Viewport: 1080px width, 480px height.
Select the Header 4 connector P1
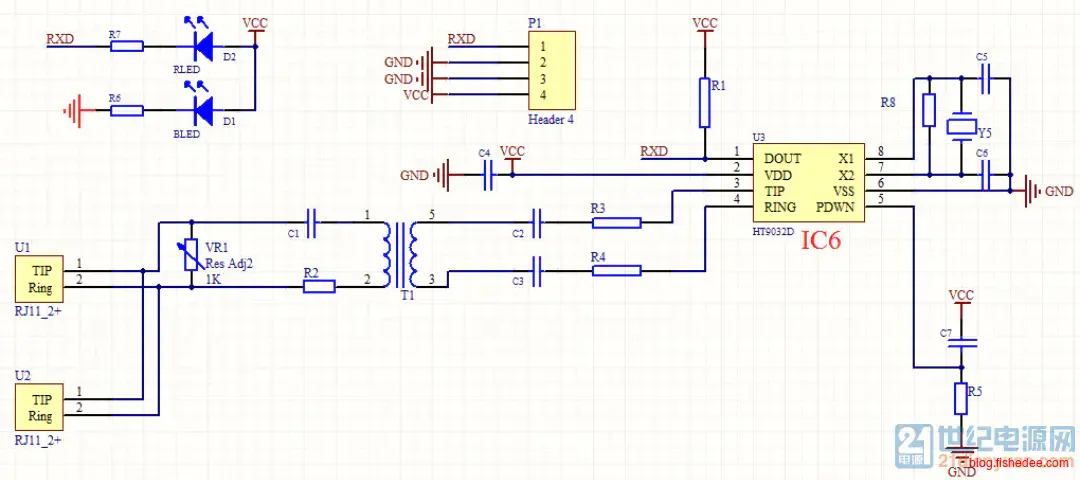tap(552, 70)
